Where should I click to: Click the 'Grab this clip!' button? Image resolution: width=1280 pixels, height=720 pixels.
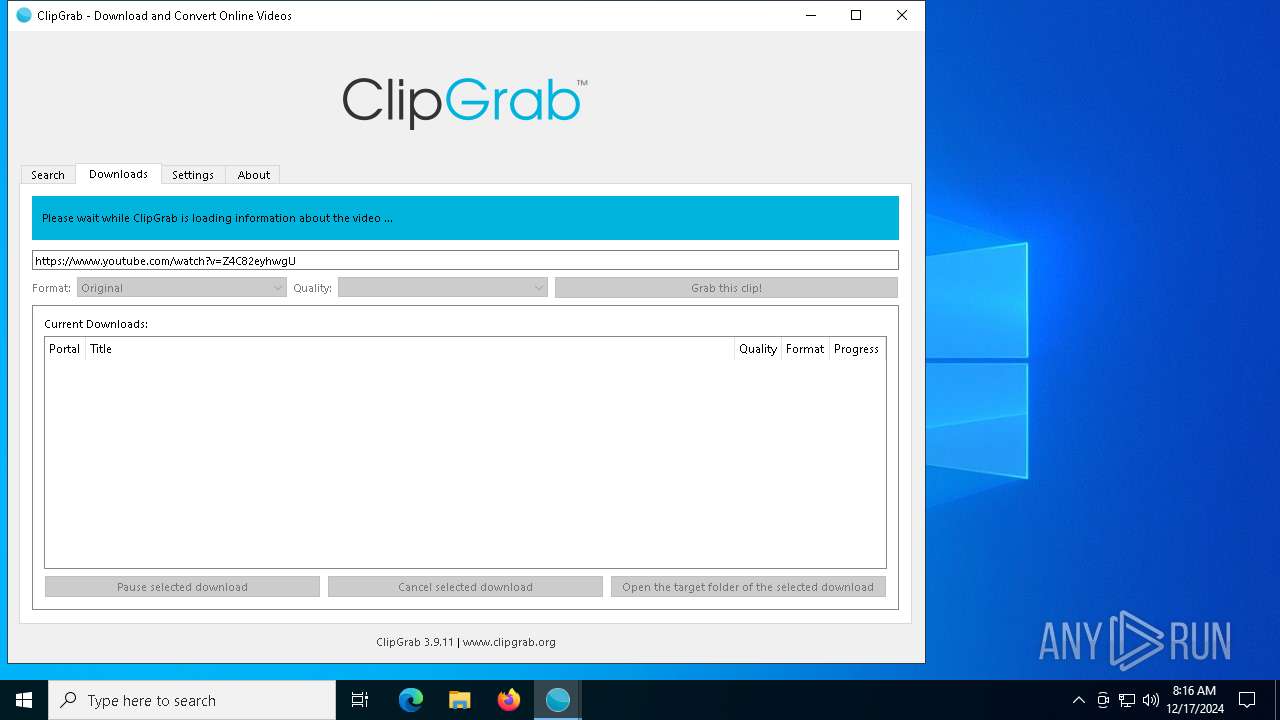[x=726, y=288]
